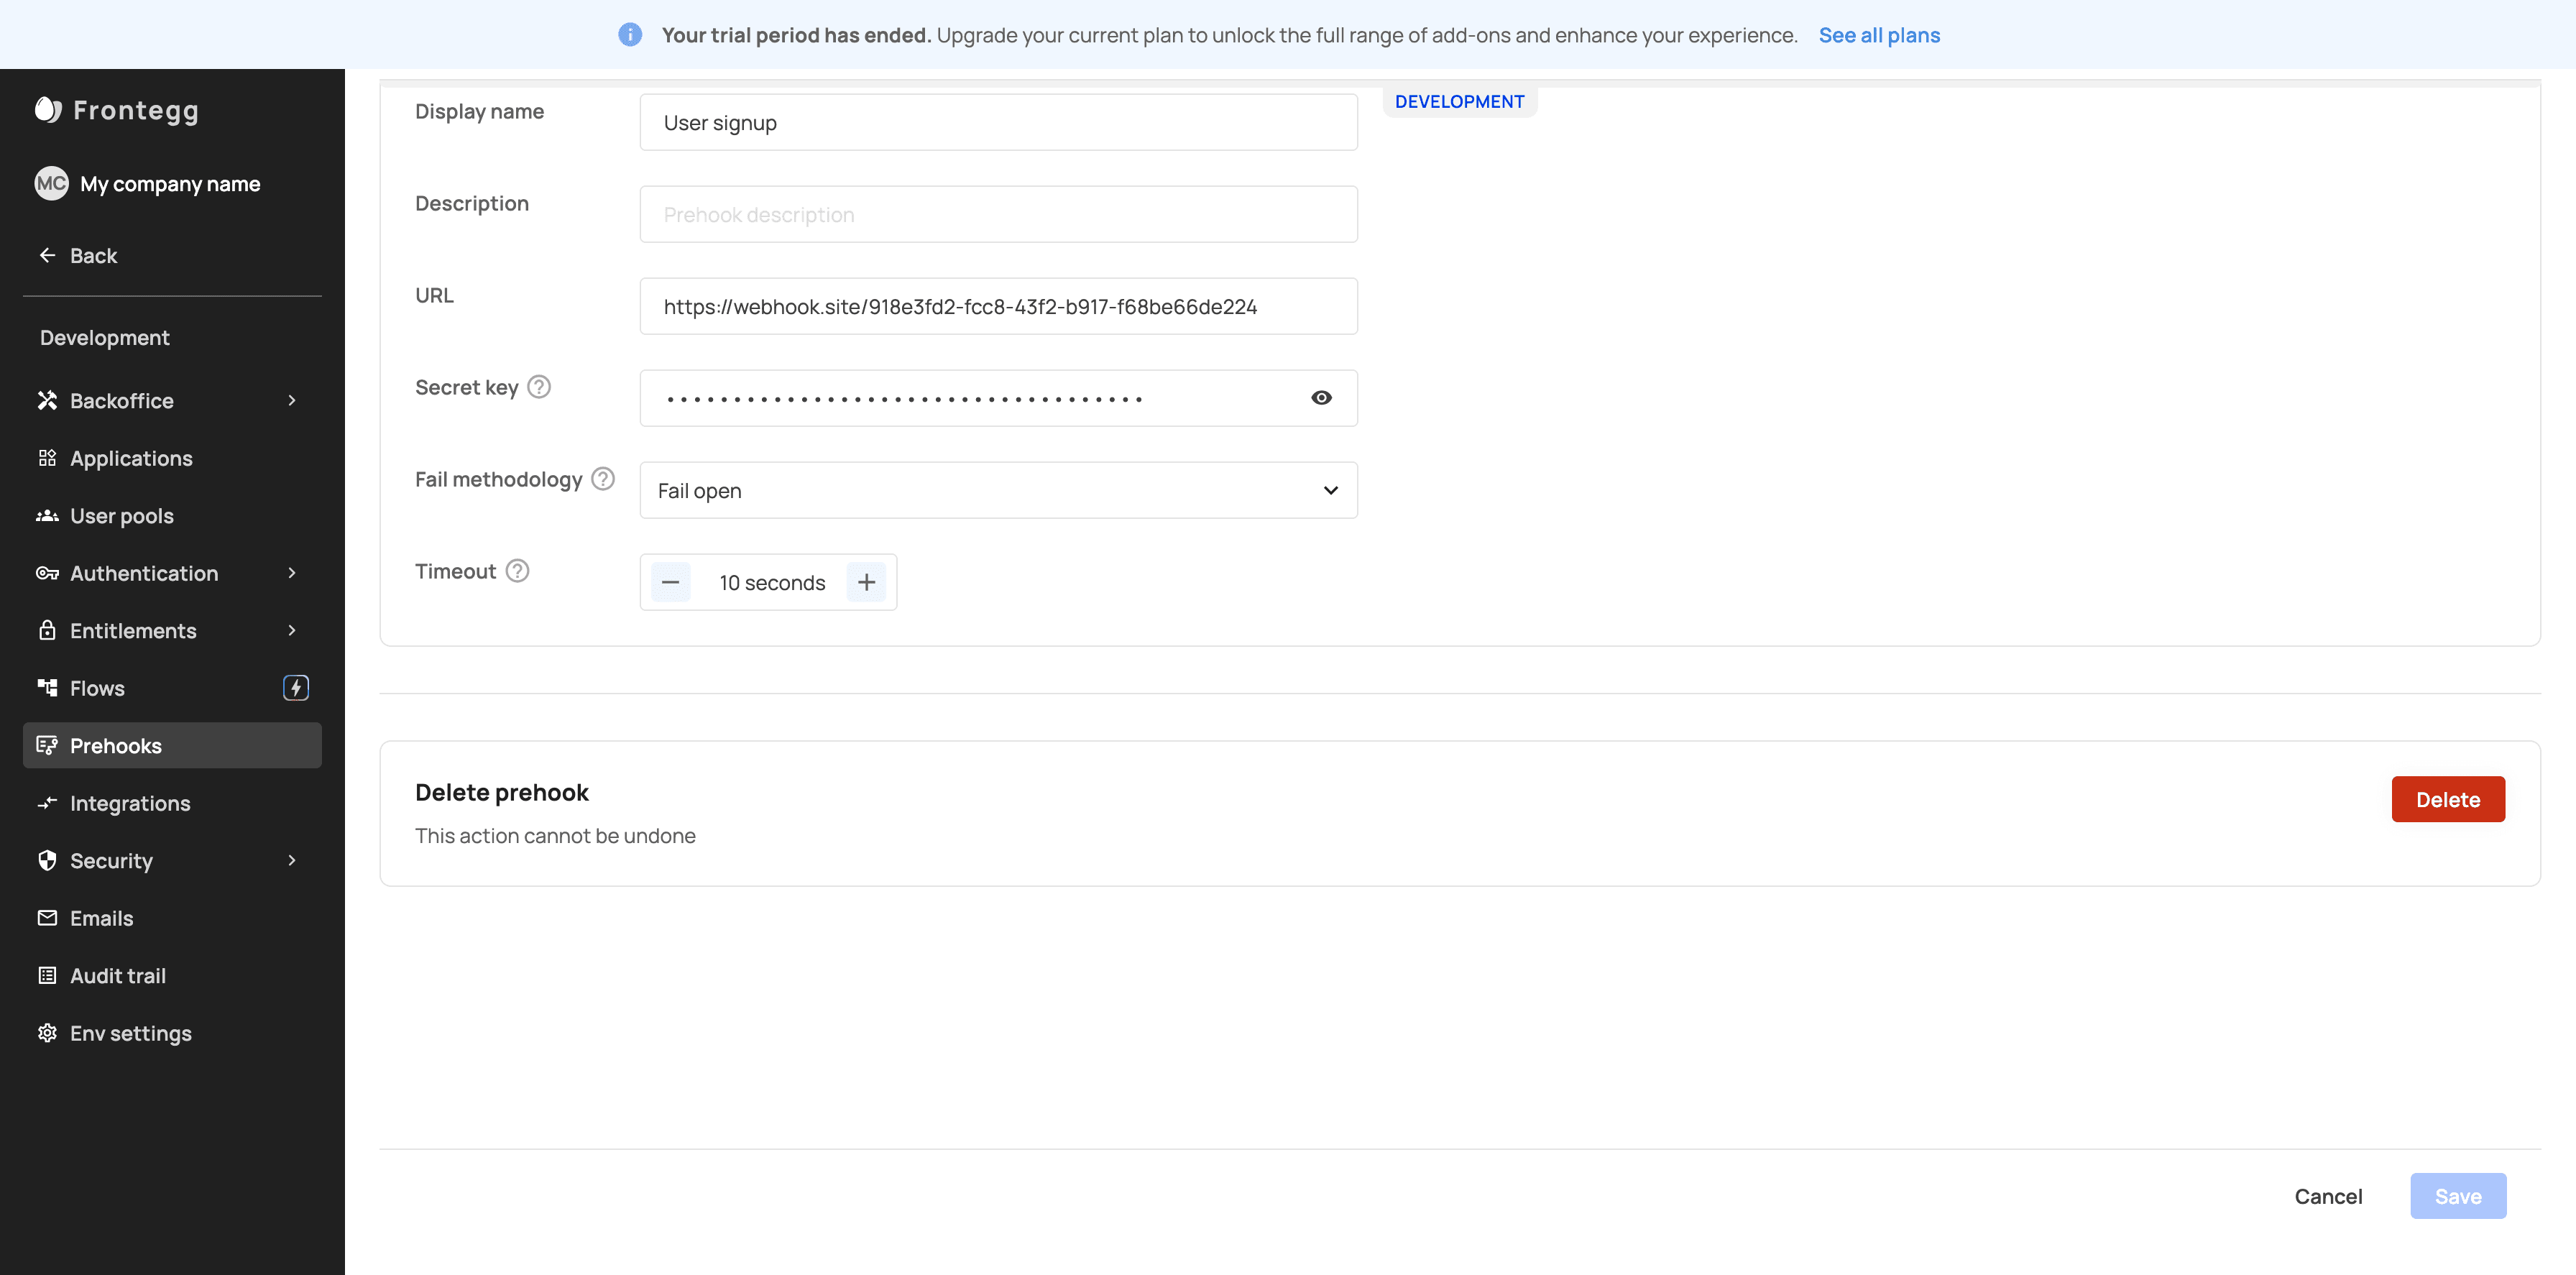This screenshot has height=1275, width=2576.
Task: Expand the Security submenu chevron
Action: coord(292,860)
